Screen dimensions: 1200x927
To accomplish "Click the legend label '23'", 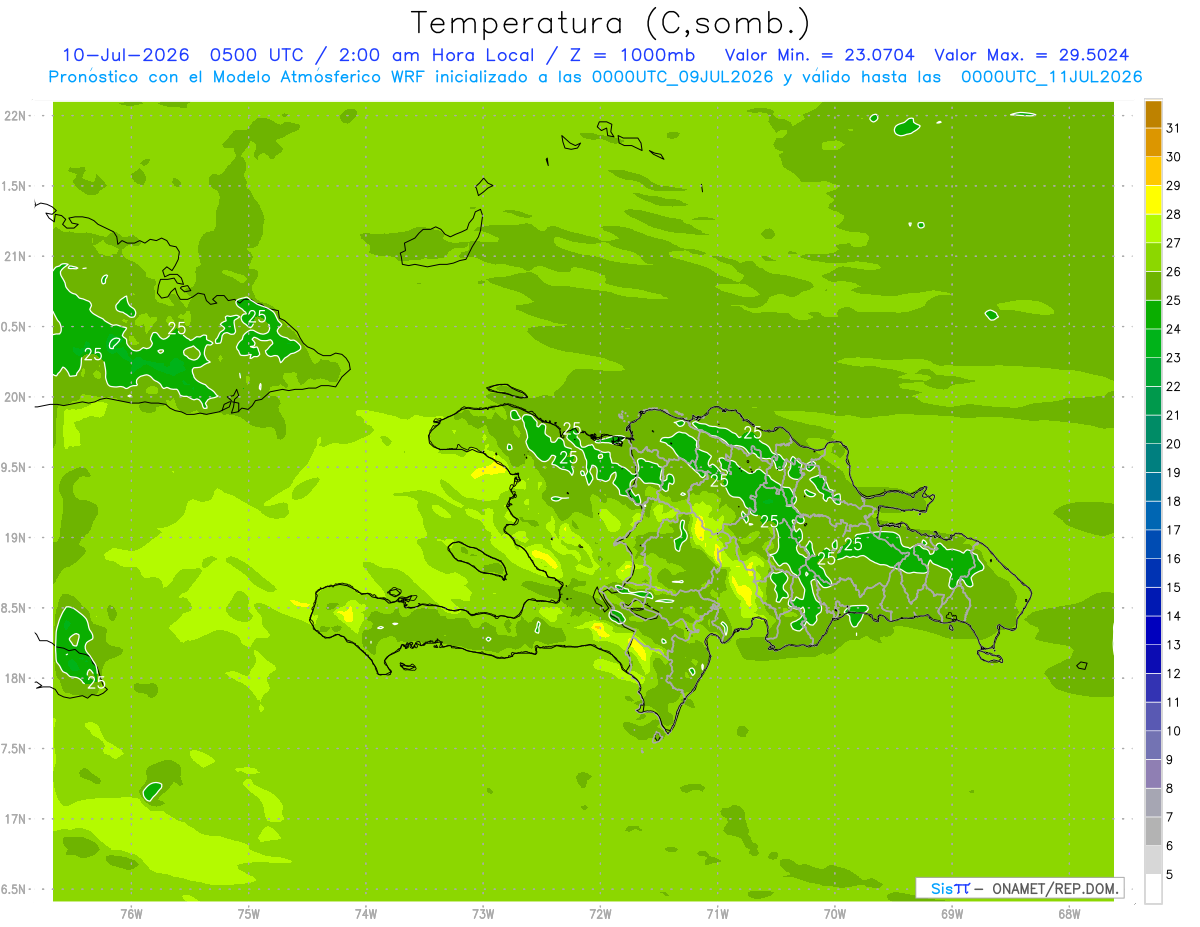I will click(x=1174, y=358).
